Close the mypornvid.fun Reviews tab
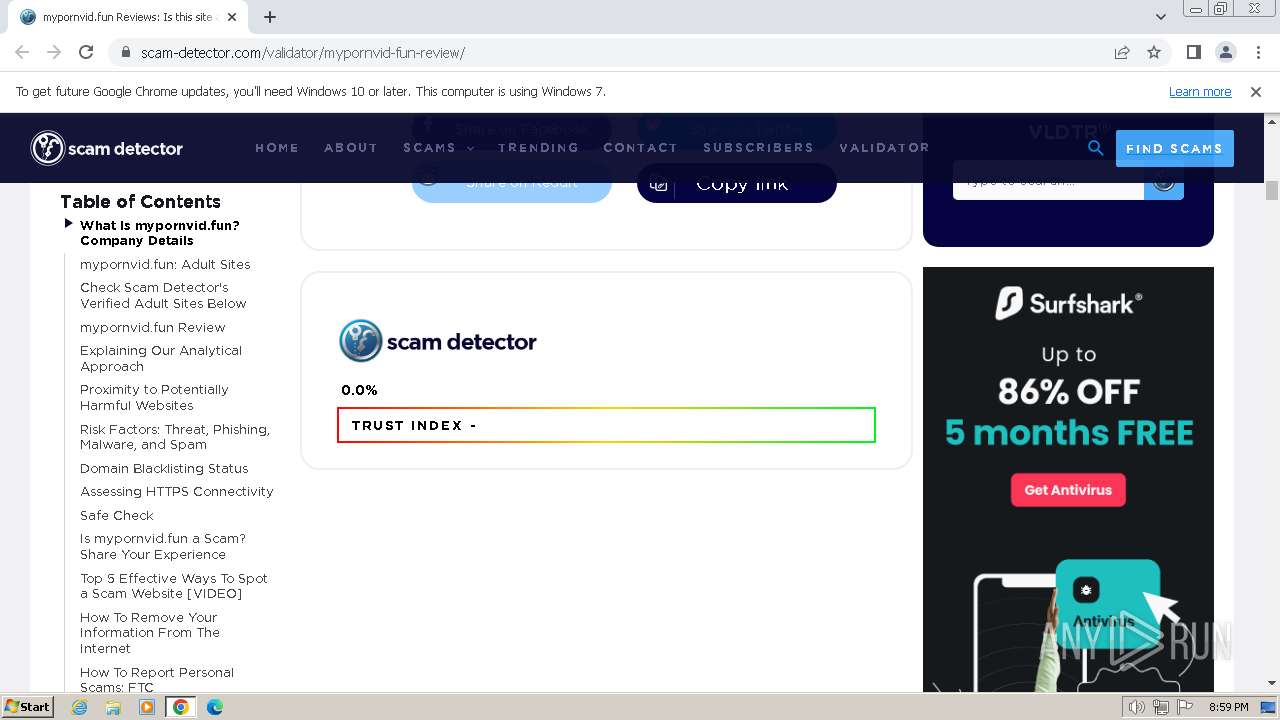Viewport: 1280px width, 720px height. click(232, 17)
